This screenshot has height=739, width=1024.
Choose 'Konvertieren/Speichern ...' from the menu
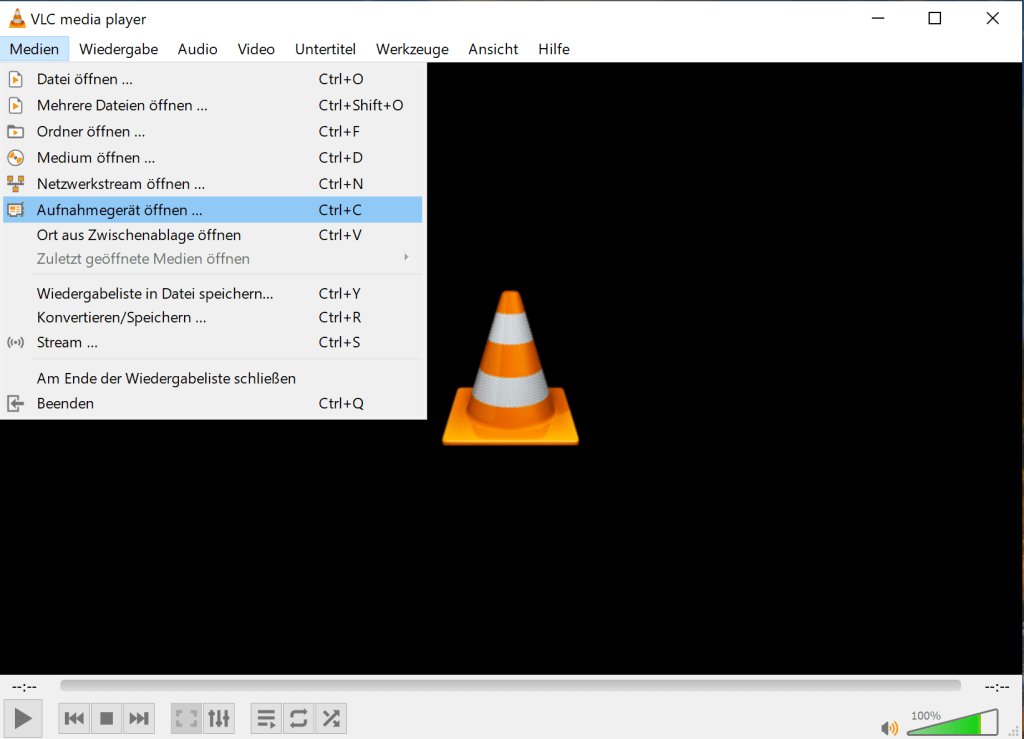[x=121, y=317]
